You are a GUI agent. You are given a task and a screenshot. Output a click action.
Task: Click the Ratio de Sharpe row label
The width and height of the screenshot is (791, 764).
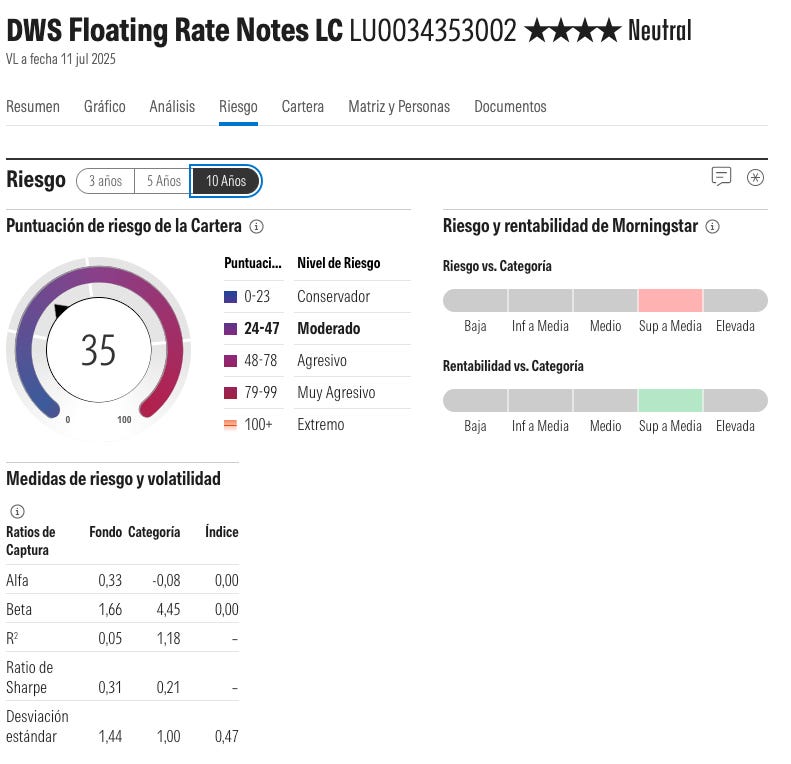pyautogui.click(x=29, y=677)
